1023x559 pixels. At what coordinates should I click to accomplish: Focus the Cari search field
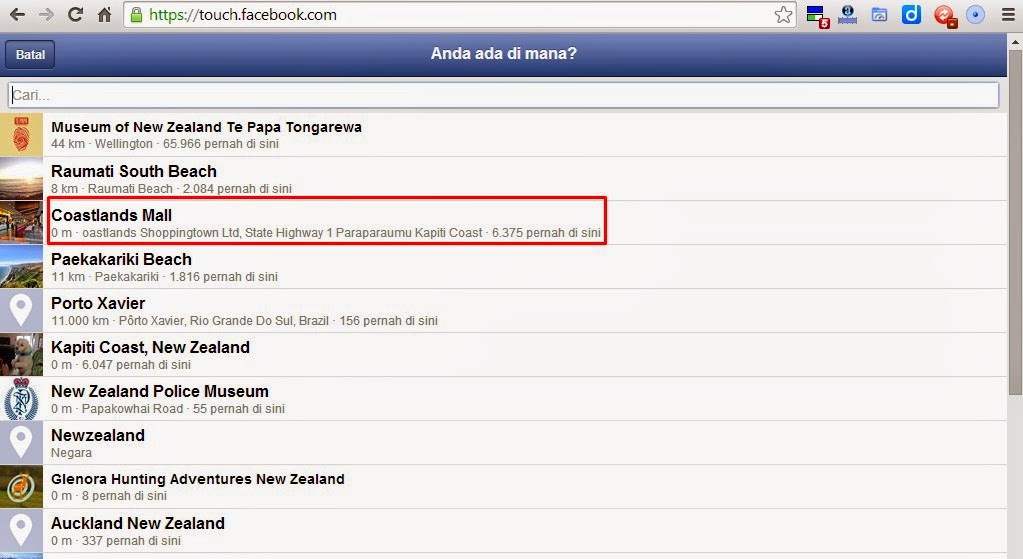point(503,95)
